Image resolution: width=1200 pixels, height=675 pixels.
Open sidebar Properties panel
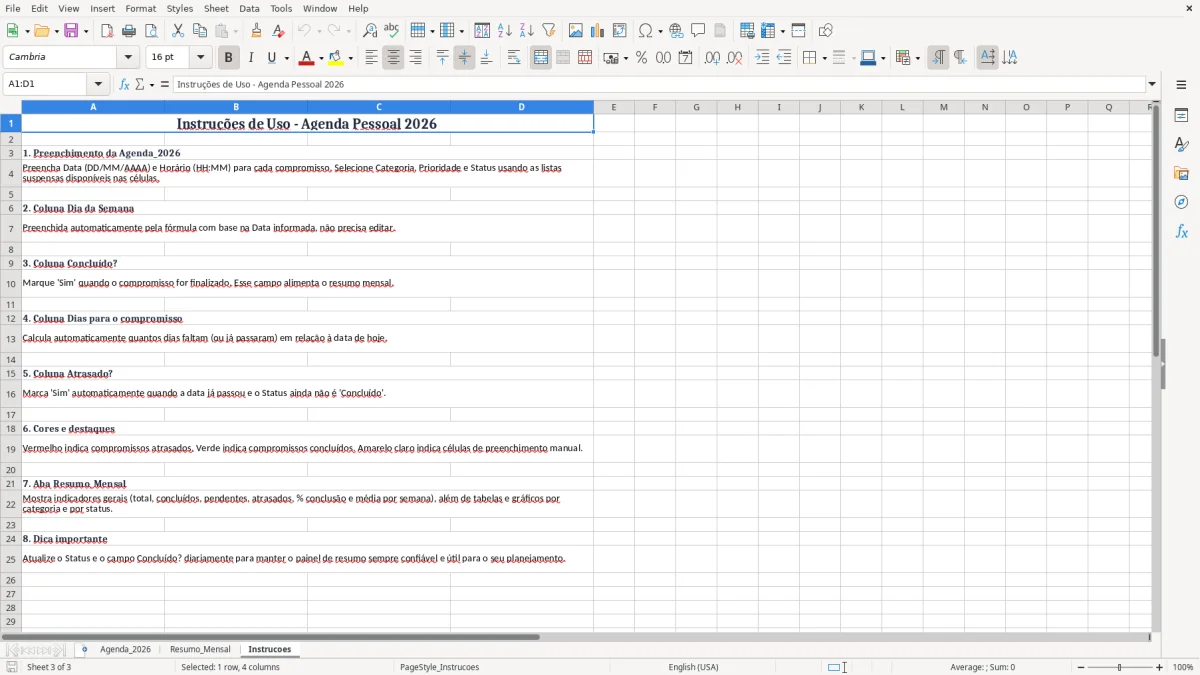[x=1181, y=115]
